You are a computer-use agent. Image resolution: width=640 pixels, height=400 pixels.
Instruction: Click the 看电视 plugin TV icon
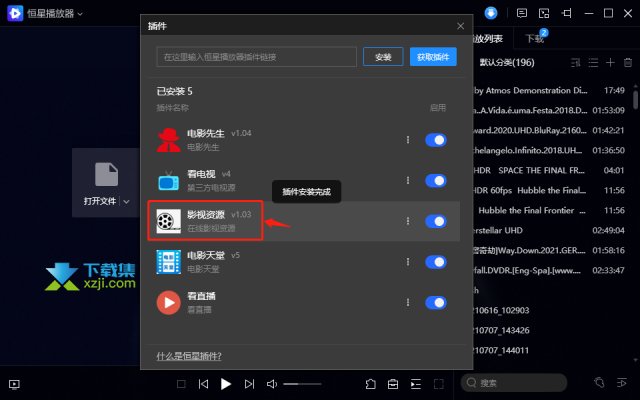coord(169,181)
